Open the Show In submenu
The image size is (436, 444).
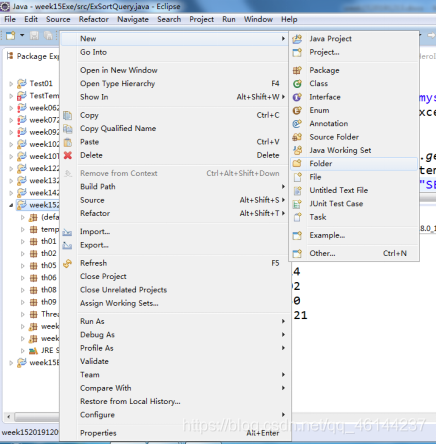coord(175,97)
